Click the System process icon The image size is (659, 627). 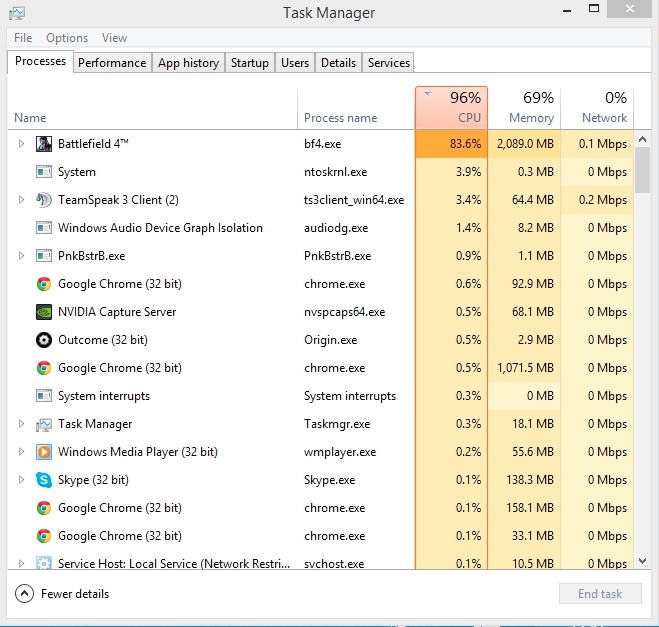coord(44,172)
